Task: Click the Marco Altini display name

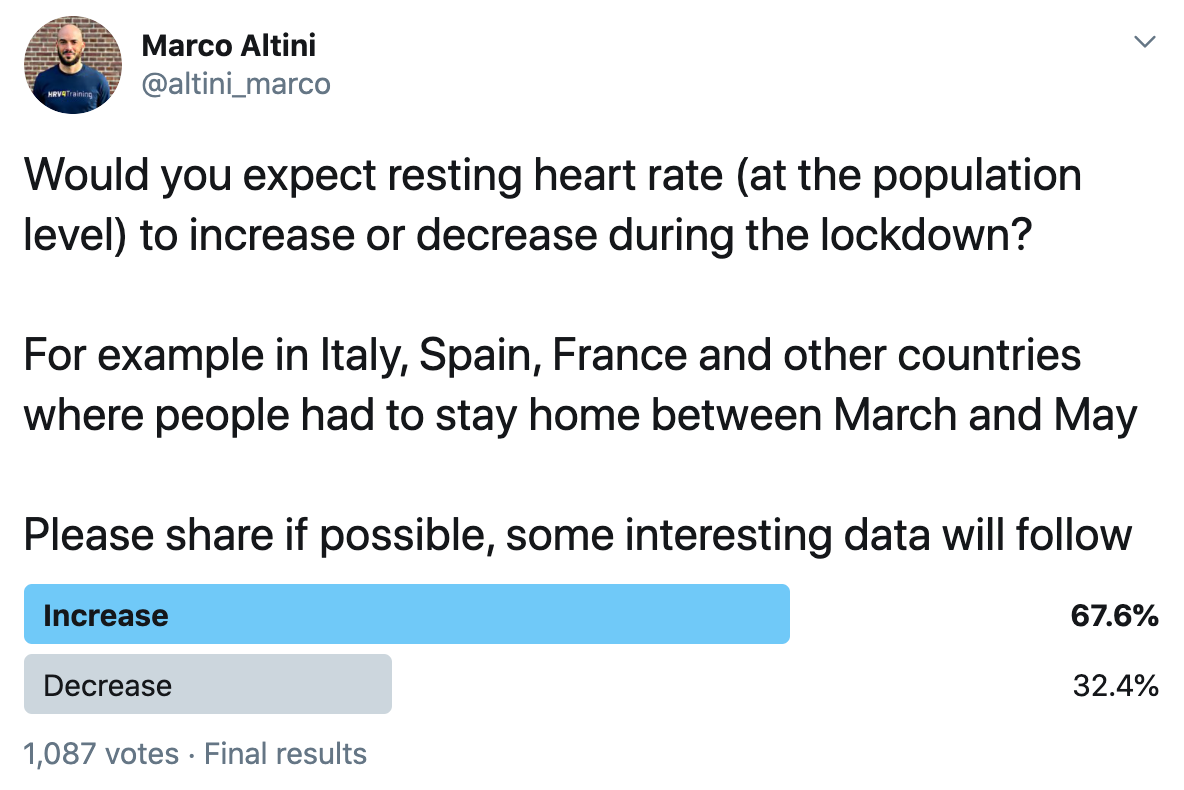Action: (229, 45)
